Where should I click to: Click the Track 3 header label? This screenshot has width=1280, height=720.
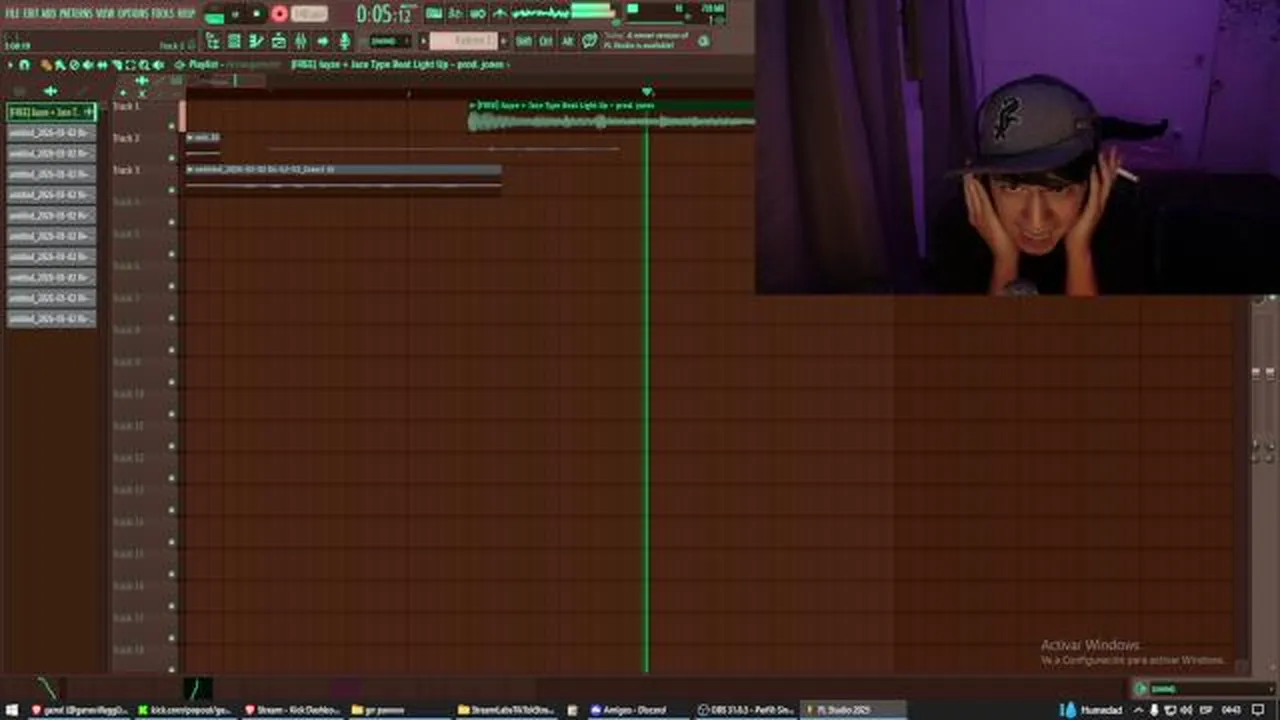(126, 170)
